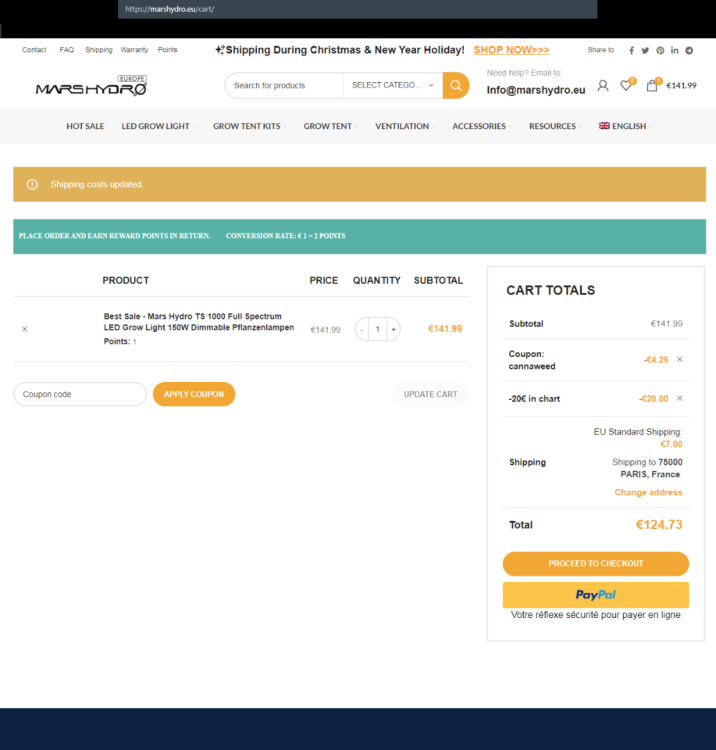The image size is (716, 750).
Task: Open the TS 1000 product title link
Action: 198,322
